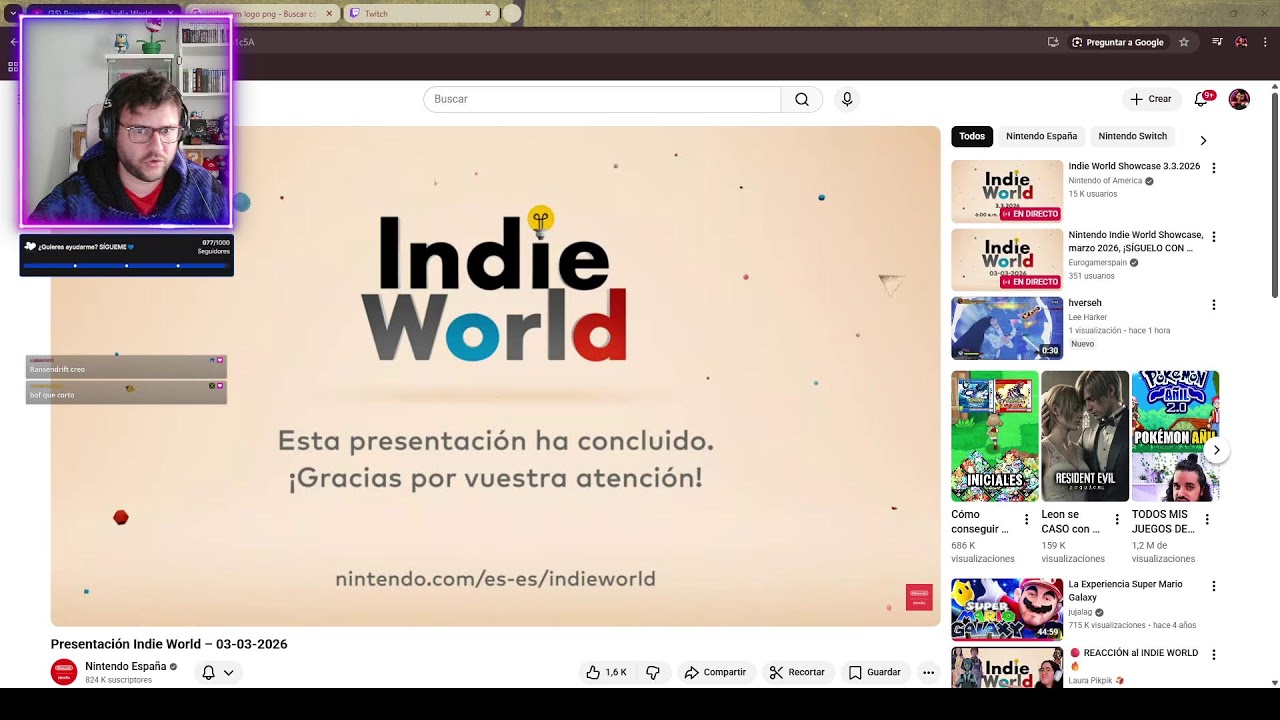Close the Twitch tab
Screen dimensions: 1280x720
tap(488, 14)
